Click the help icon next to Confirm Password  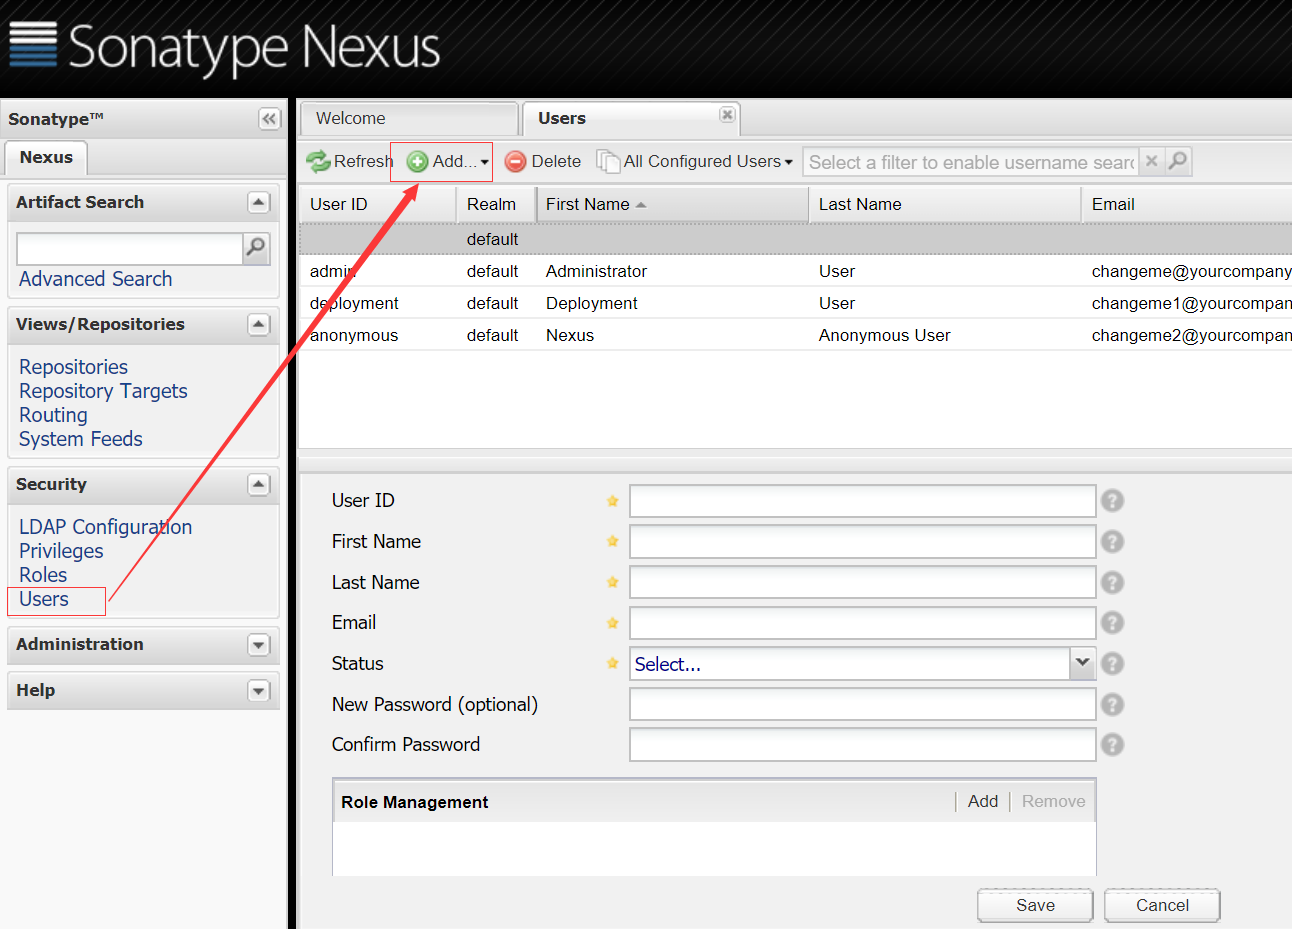pyautogui.click(x=1112, y=745)
